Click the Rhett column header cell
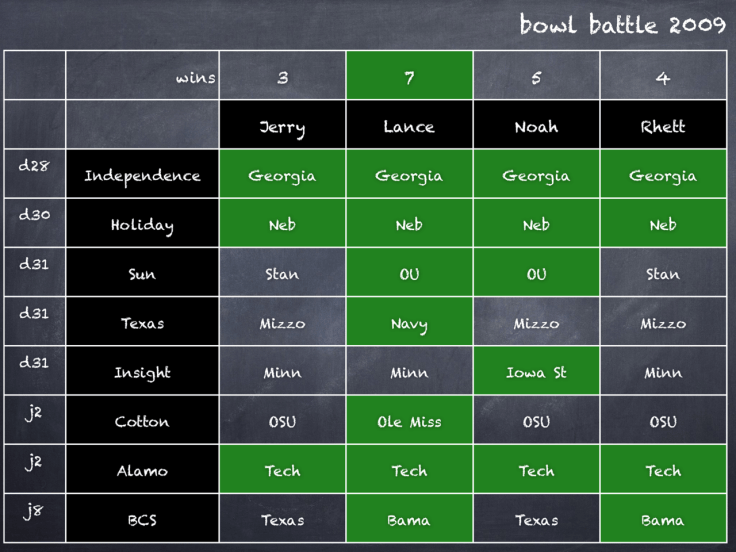 coord(663,126)
